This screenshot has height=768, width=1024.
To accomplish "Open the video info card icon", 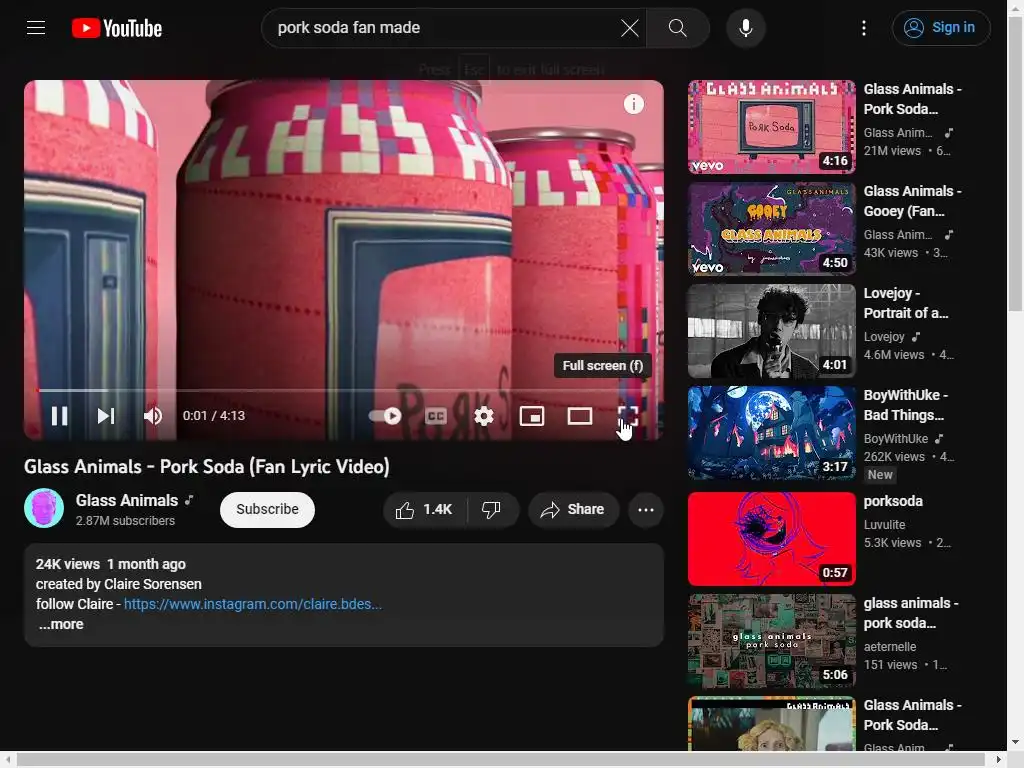I will click(633, 104).
